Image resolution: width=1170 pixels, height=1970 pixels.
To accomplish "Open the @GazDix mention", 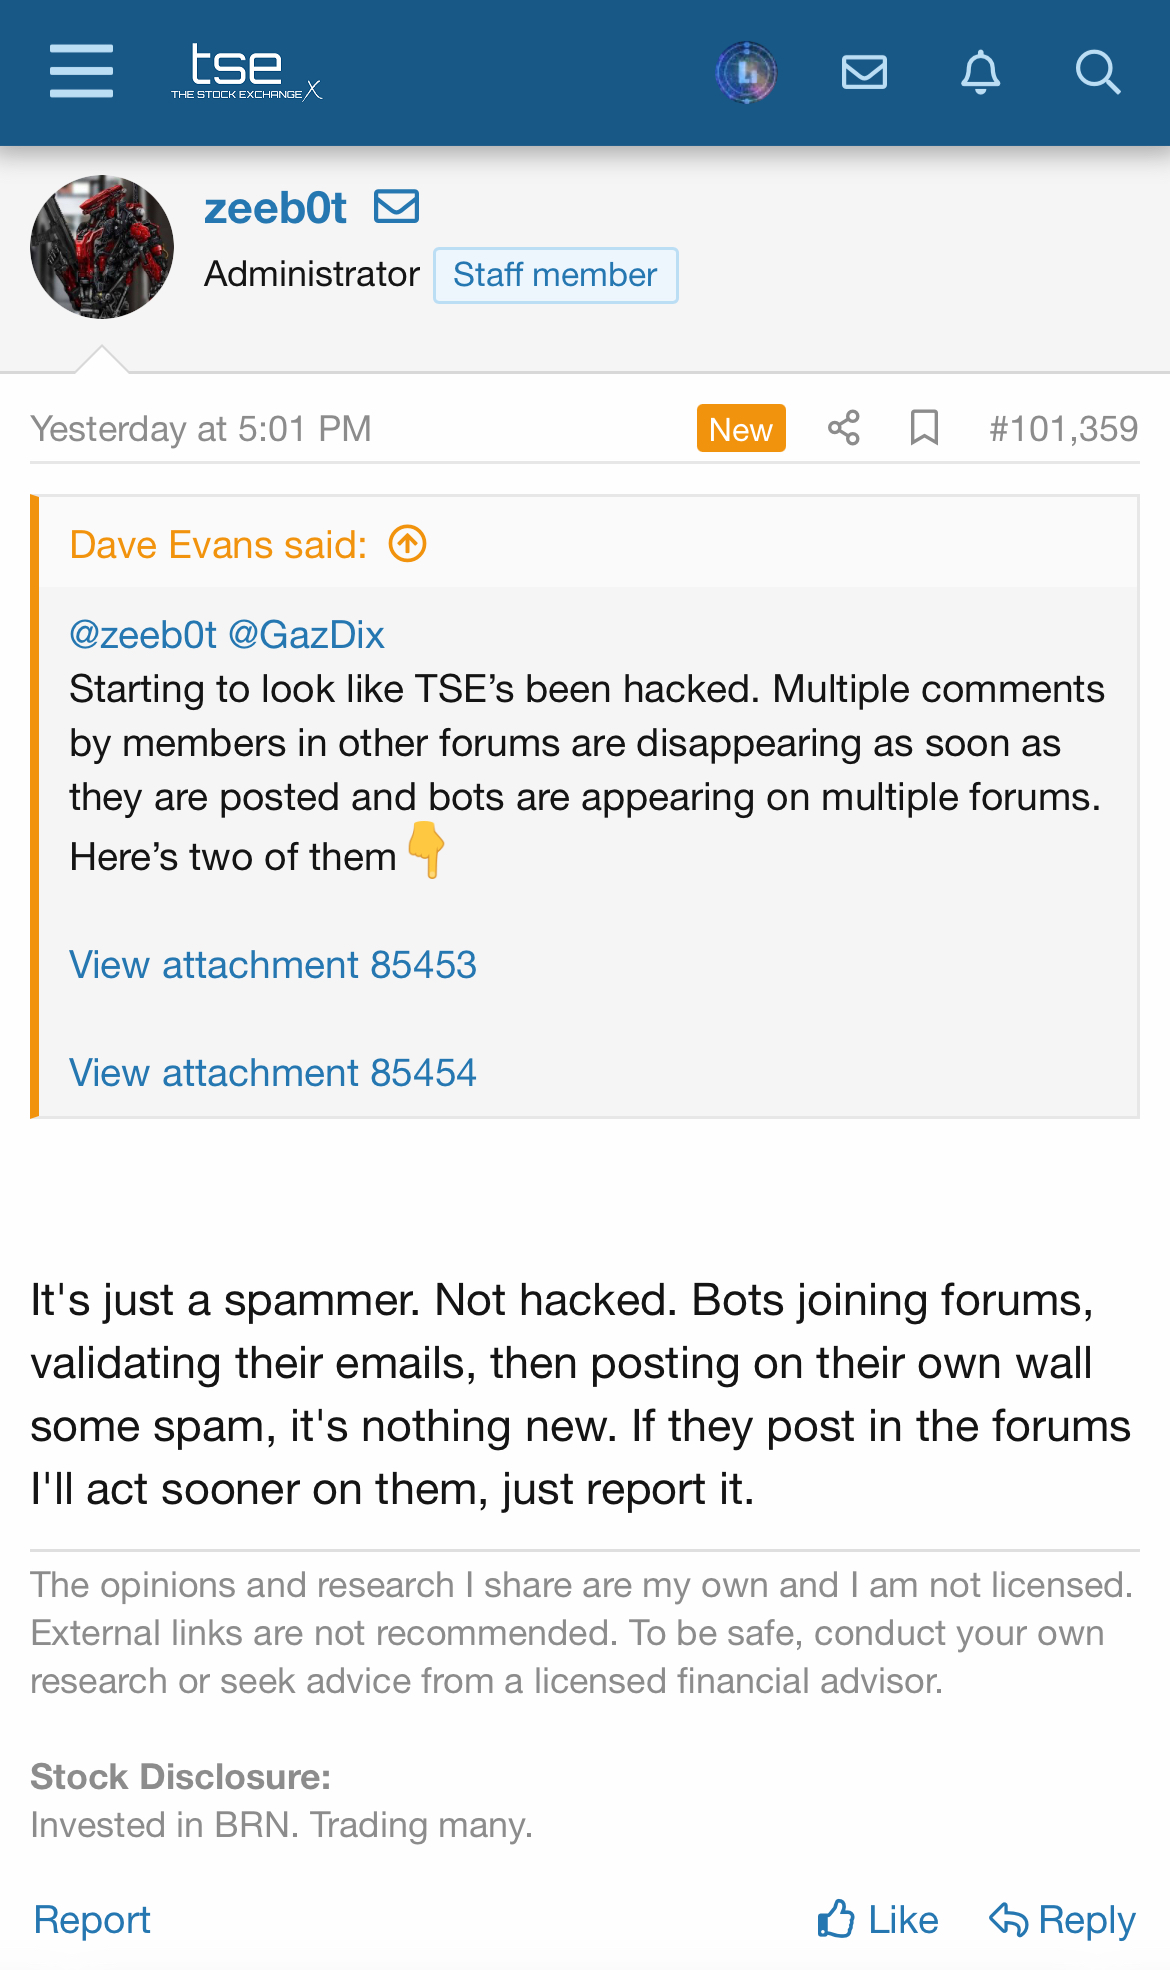I will point(306,635).
